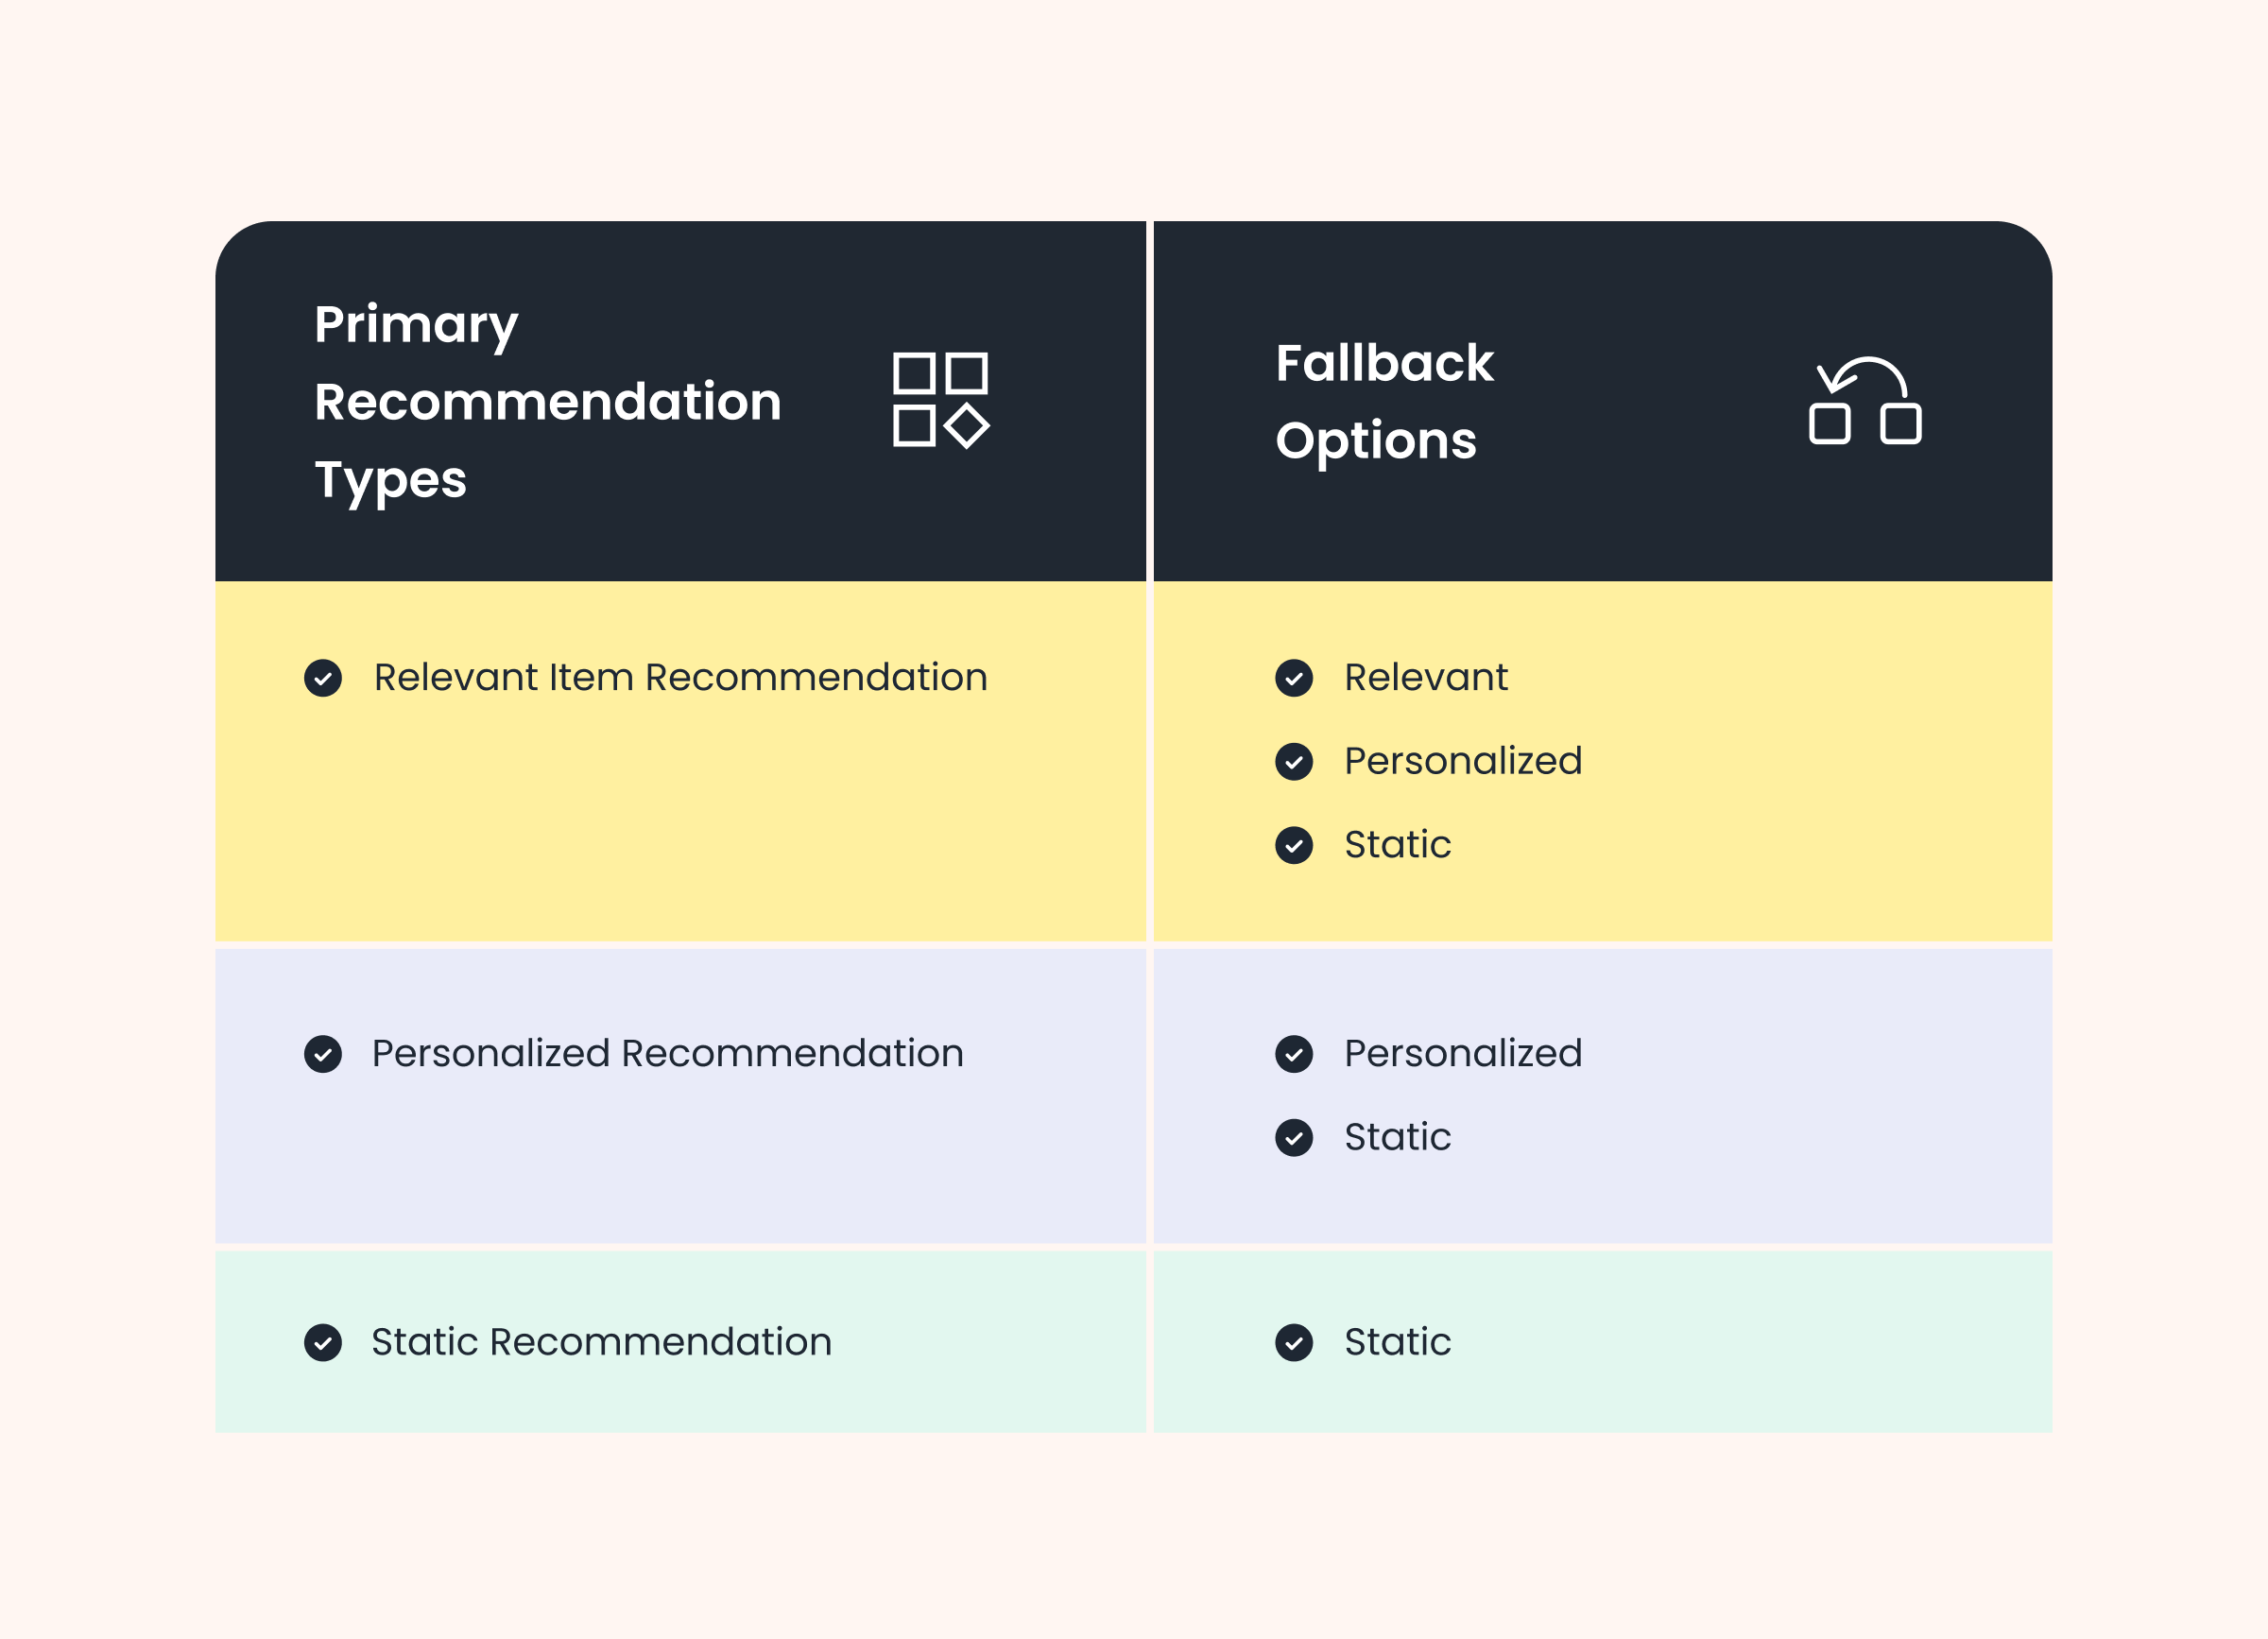Click the checkmark next to the Relevant fallback
Screen dimensions: 2268x1639
click(x=1294, y=678)
